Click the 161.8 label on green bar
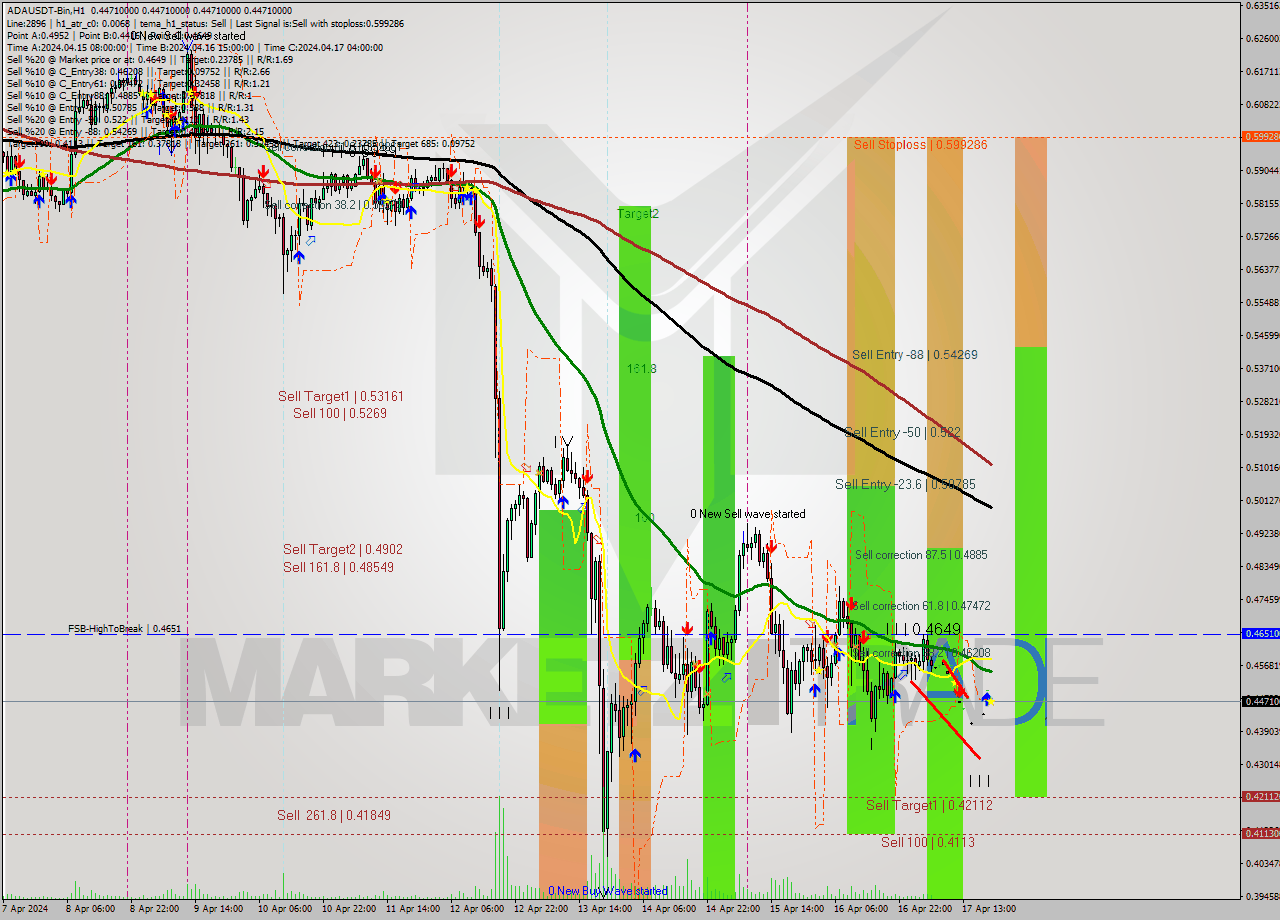Screen dimensions: 1280x920 pyautogui.click(x=641, y=369)
